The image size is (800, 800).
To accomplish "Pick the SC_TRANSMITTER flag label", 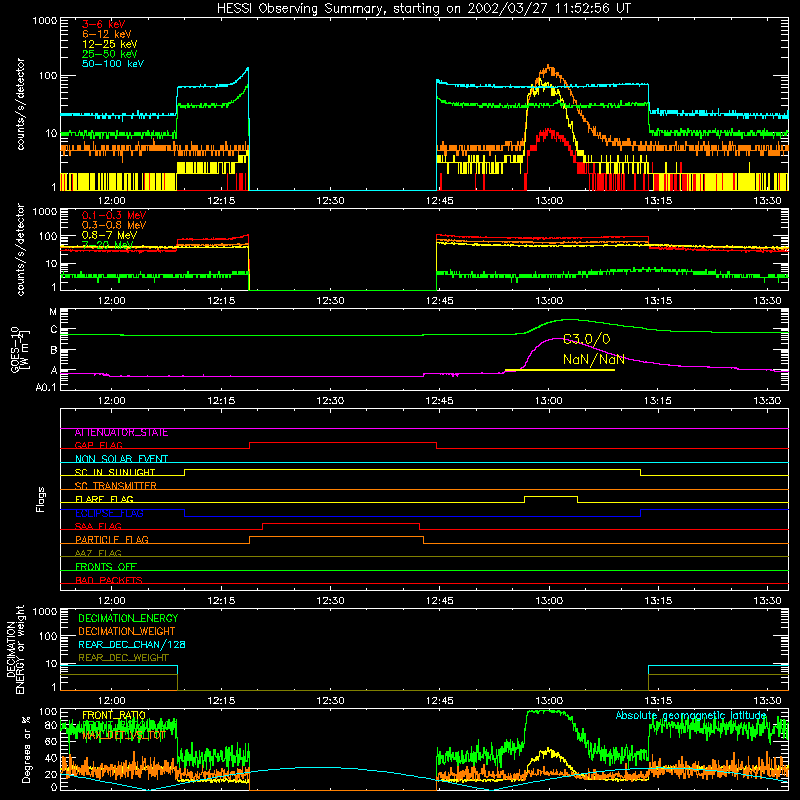I will 115,486.
